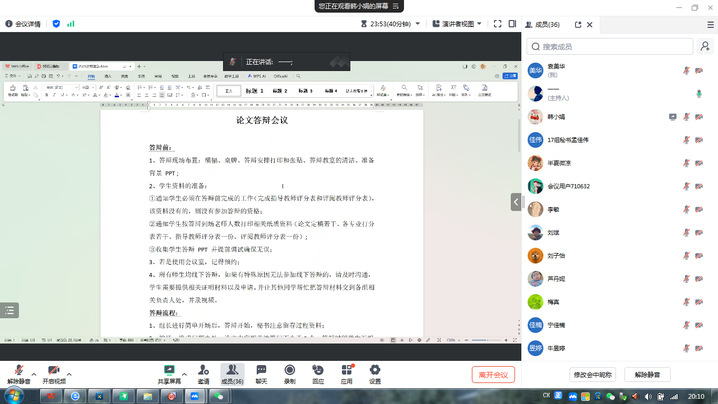Viewport: 718px width, 404px height.
Task: Toggle the members list via 成员(36) toolbar button
Action: tap(232, 372)
